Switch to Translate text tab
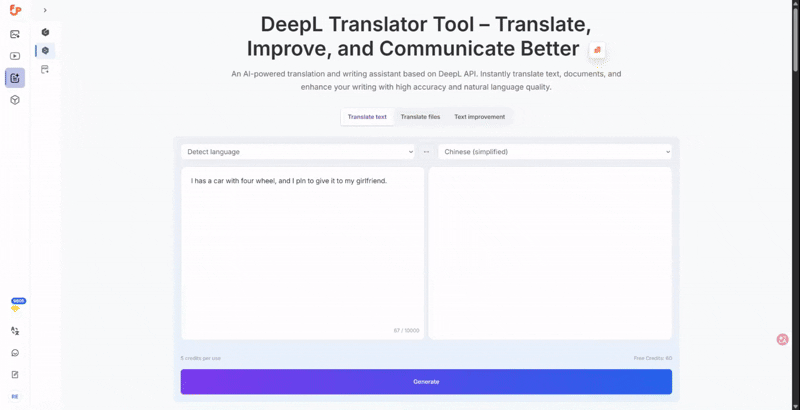800x410 pixels. point(367,117)
